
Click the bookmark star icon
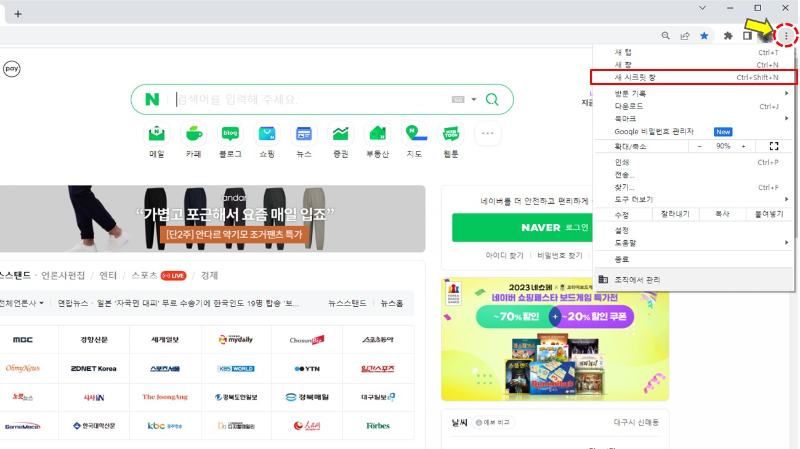pyautogui.click(x=704, y=36)
